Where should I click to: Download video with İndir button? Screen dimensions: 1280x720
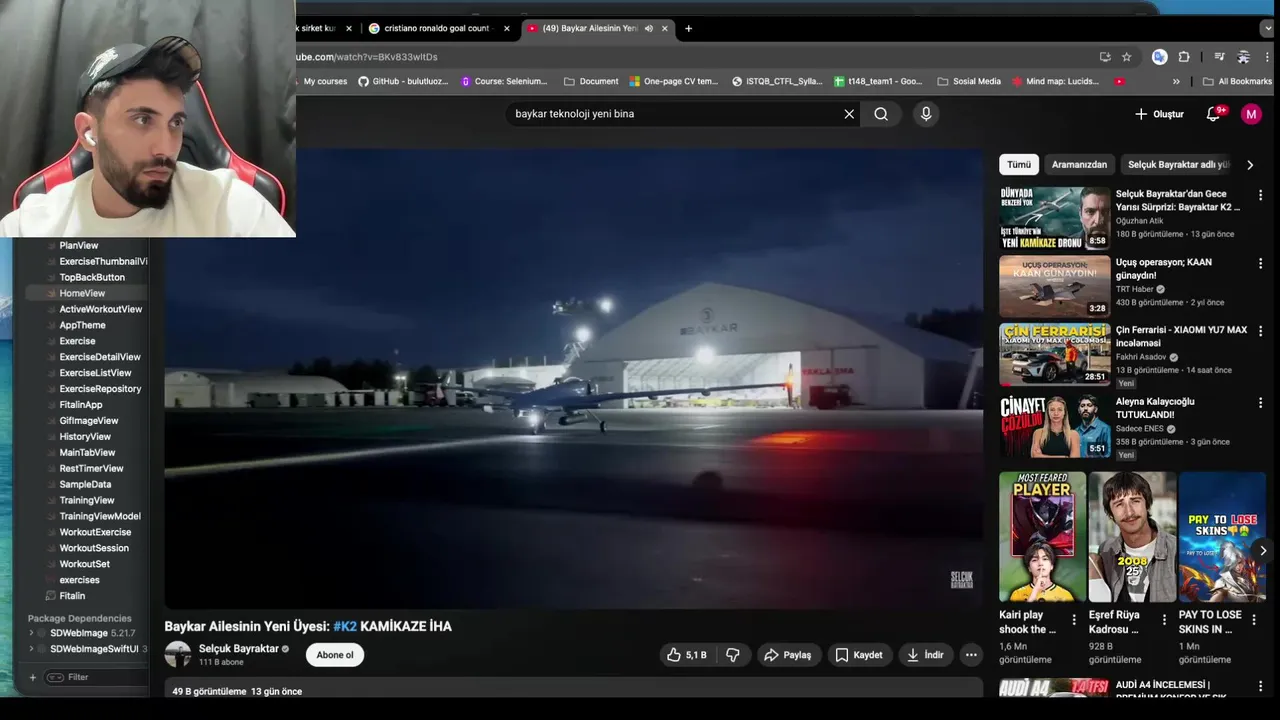[x=925, y=655]
